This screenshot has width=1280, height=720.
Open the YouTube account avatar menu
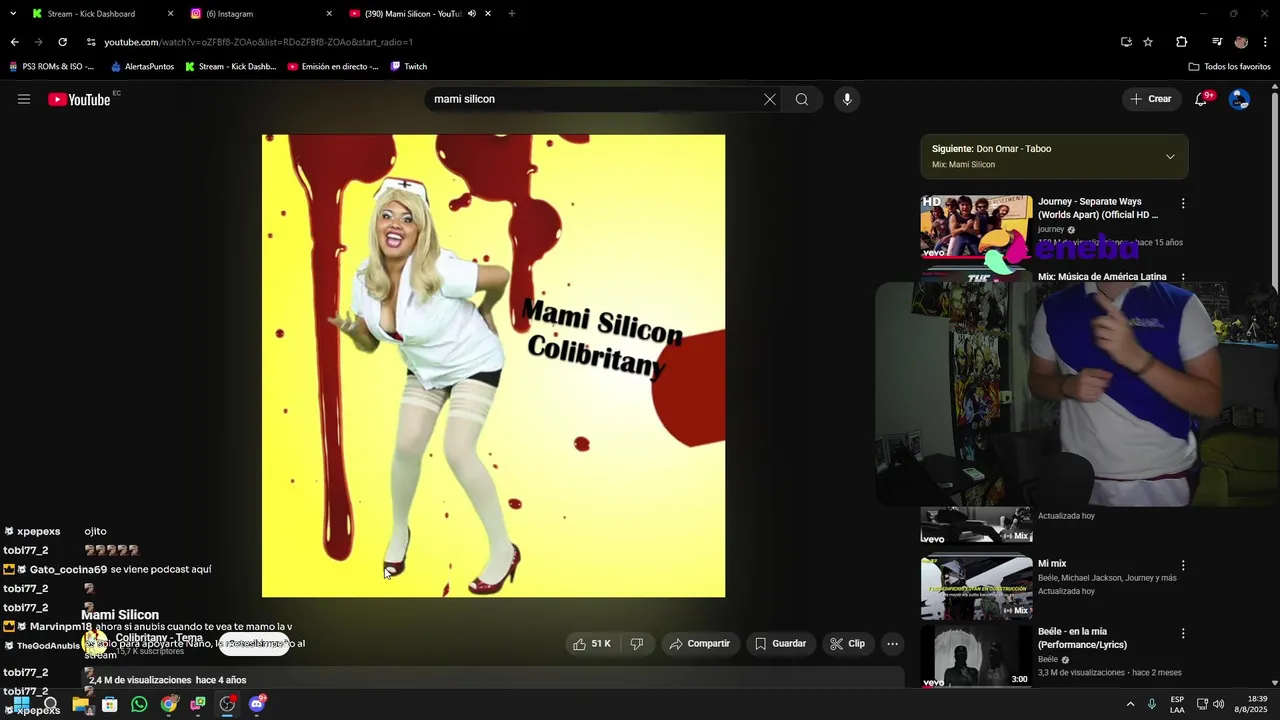click(x=1239, y=99)
